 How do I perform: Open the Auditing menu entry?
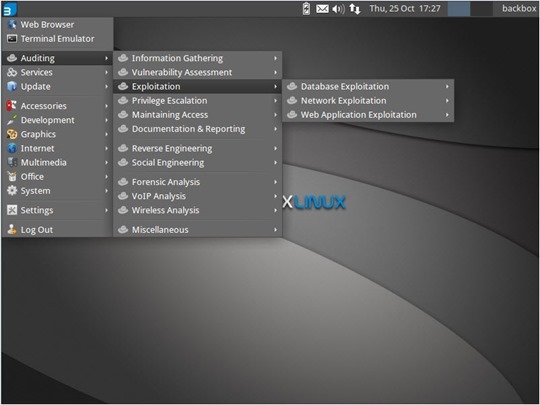tap(58, 58)
